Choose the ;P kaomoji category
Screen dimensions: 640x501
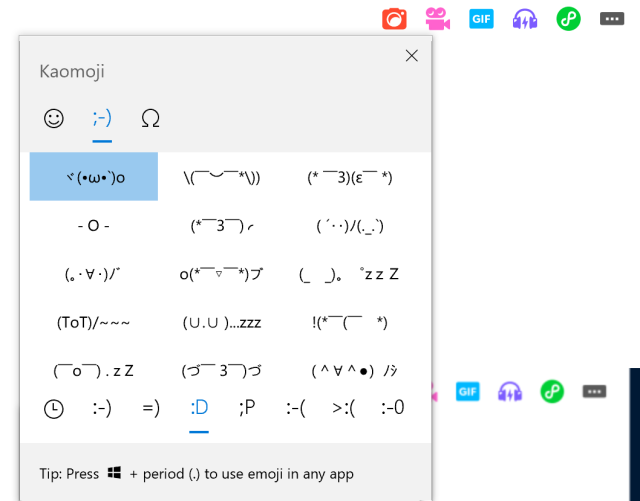tap(247, 408)
